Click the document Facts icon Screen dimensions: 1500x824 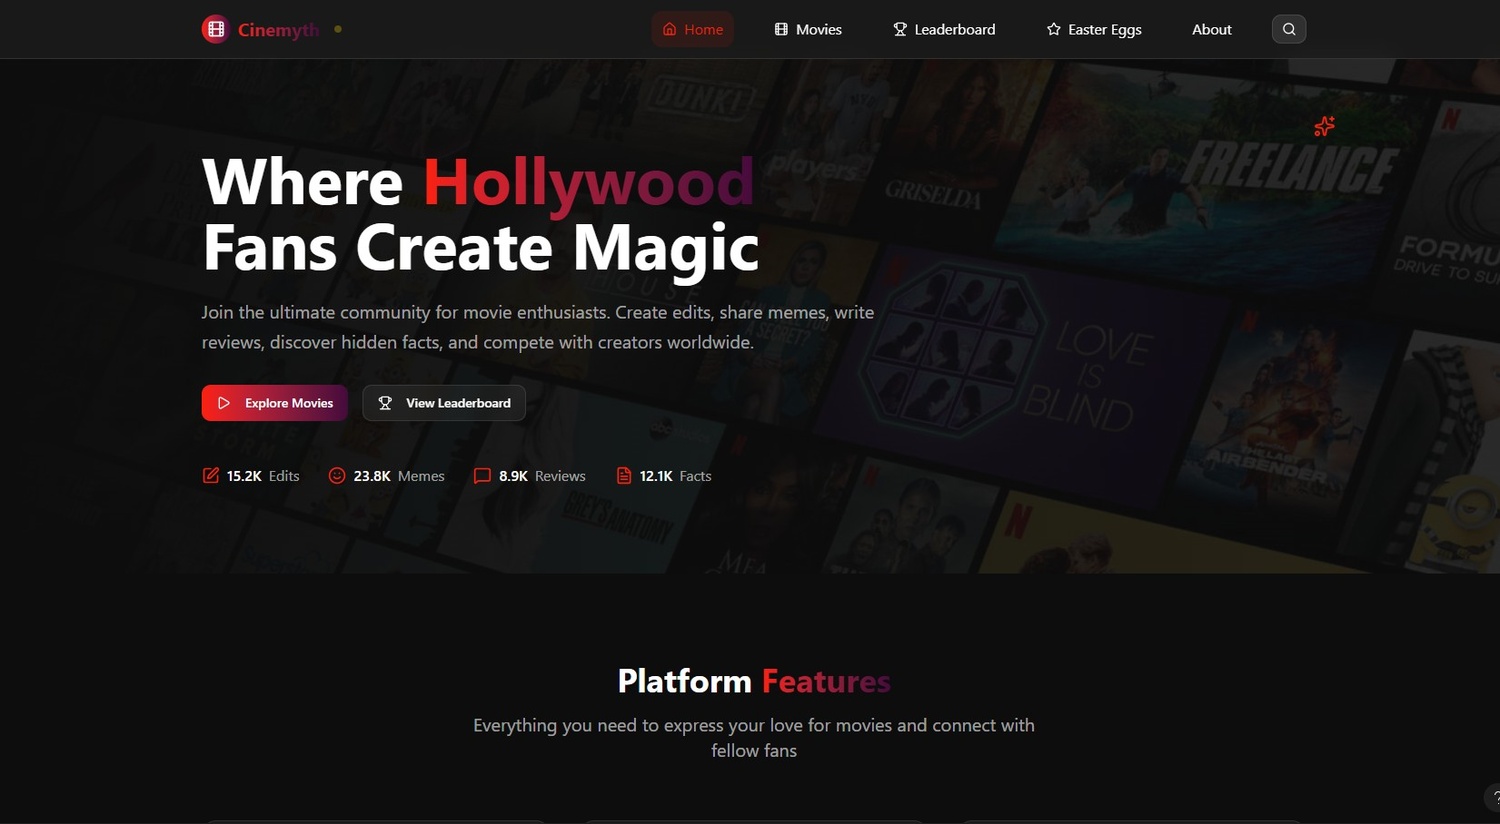[624, 476]
